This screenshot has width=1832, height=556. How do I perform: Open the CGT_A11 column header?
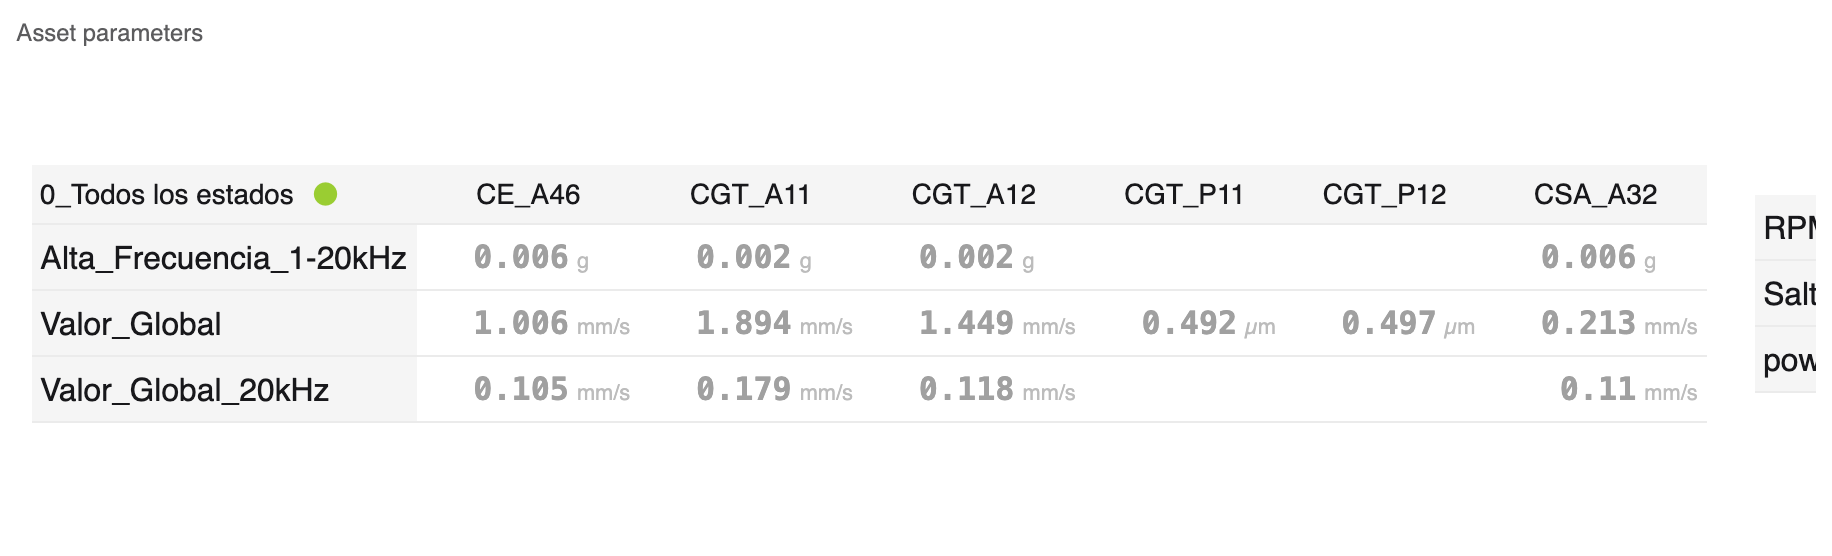point(750,194)
